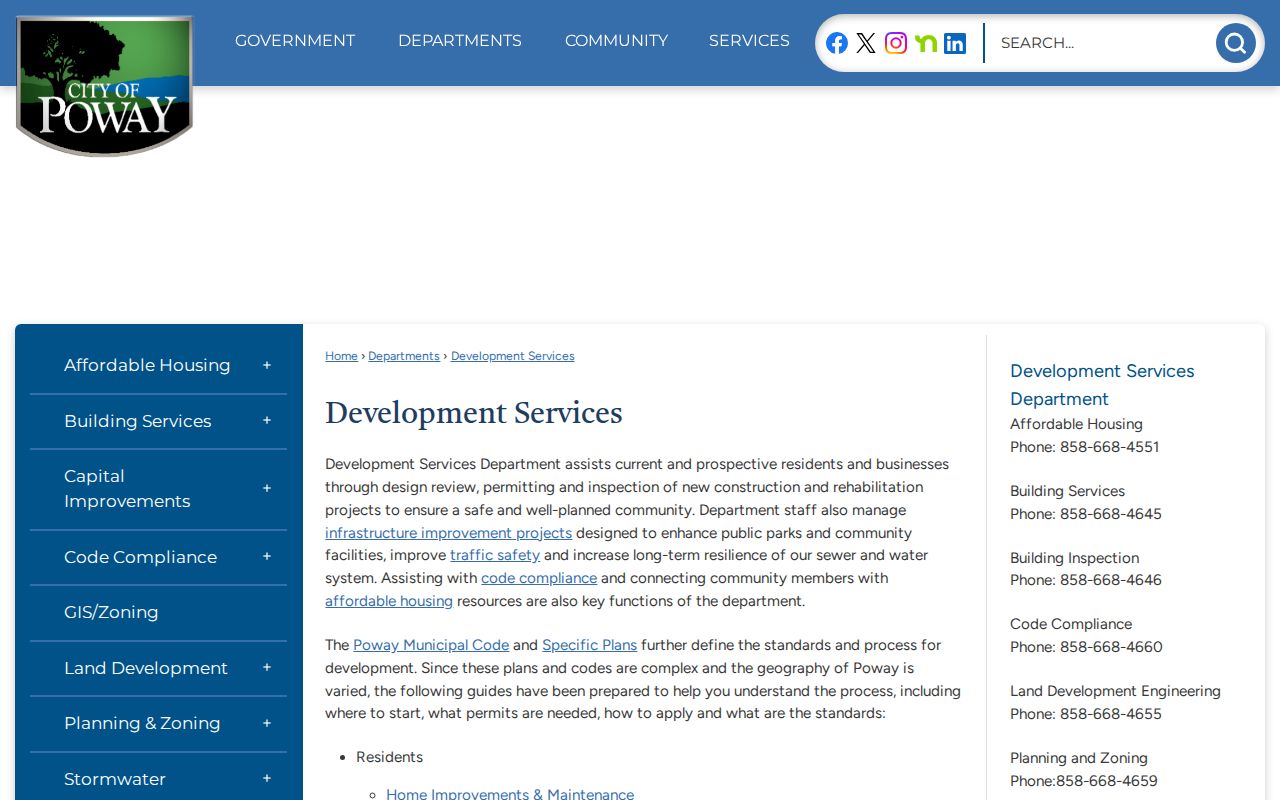
Task: Click the Development Services Department heading
Action: point(1102,385)
